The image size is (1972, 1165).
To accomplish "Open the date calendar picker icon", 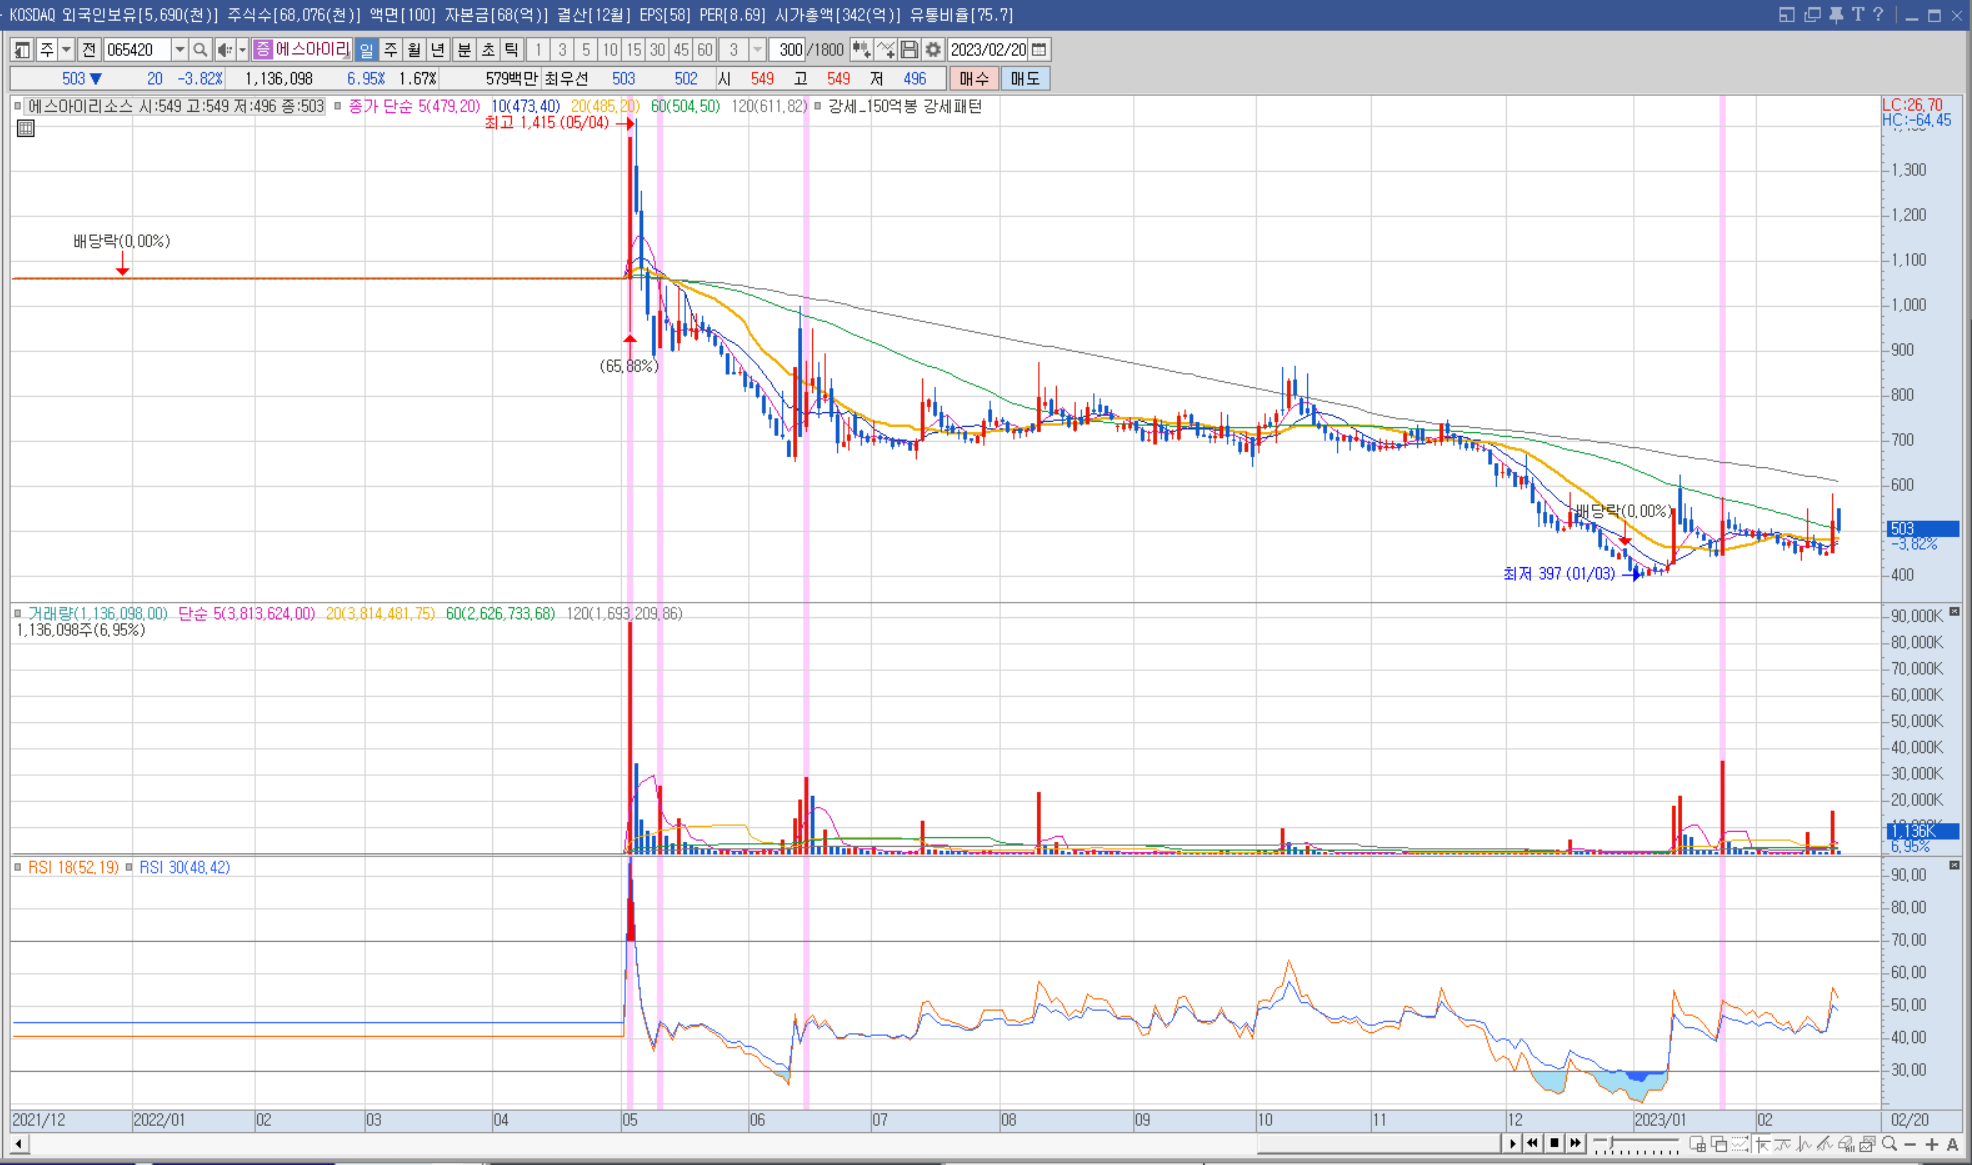I will [1040, 50].
